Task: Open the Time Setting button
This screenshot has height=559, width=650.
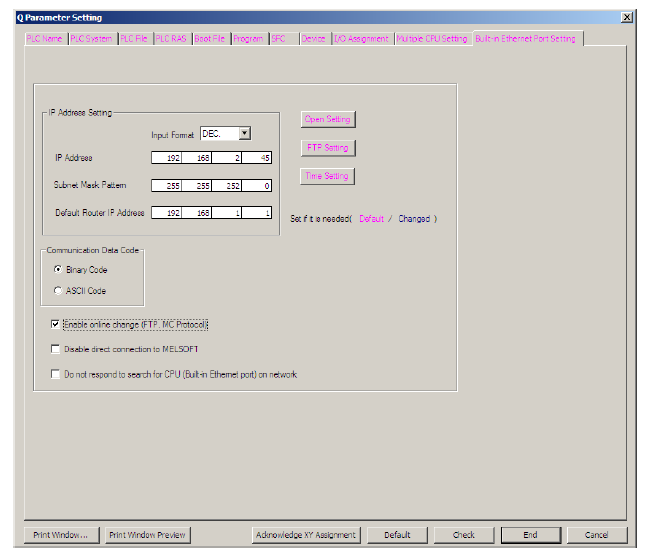Action: tap(327, 176)
